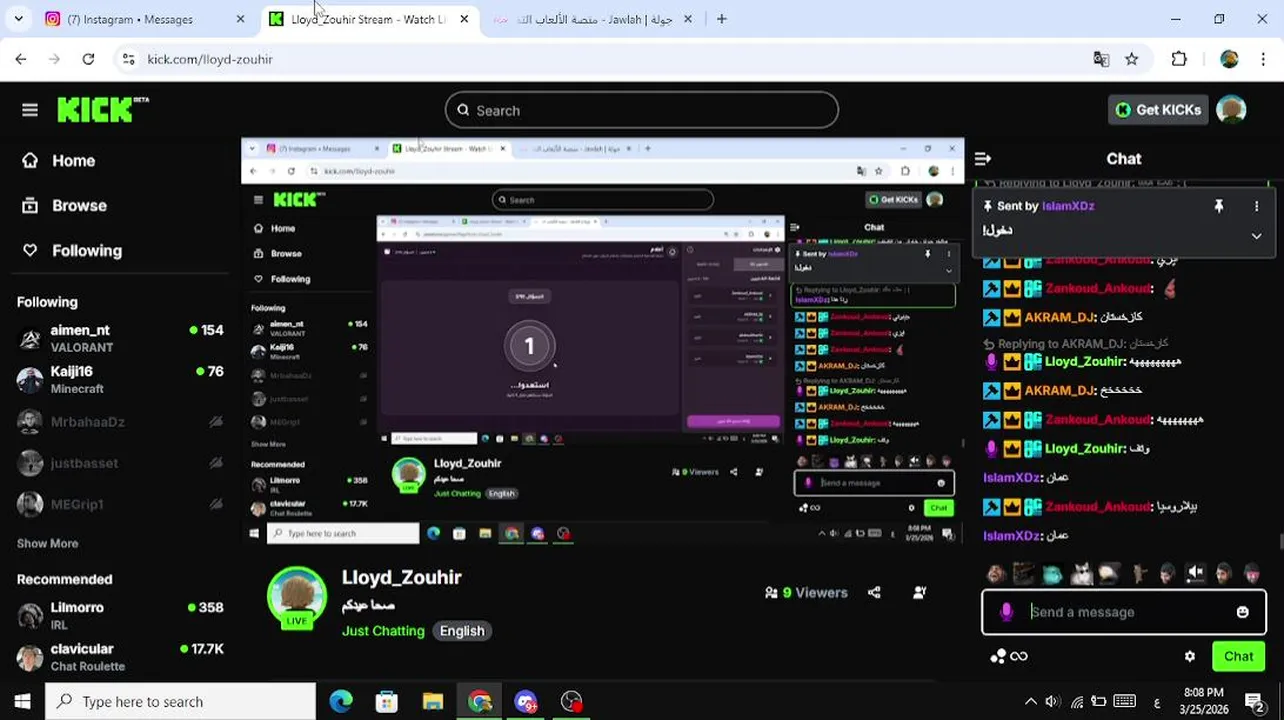Viewport: 1284px width, 720px height.
Task: Open Chrome three-dot menu
Action: (1263, 59)
